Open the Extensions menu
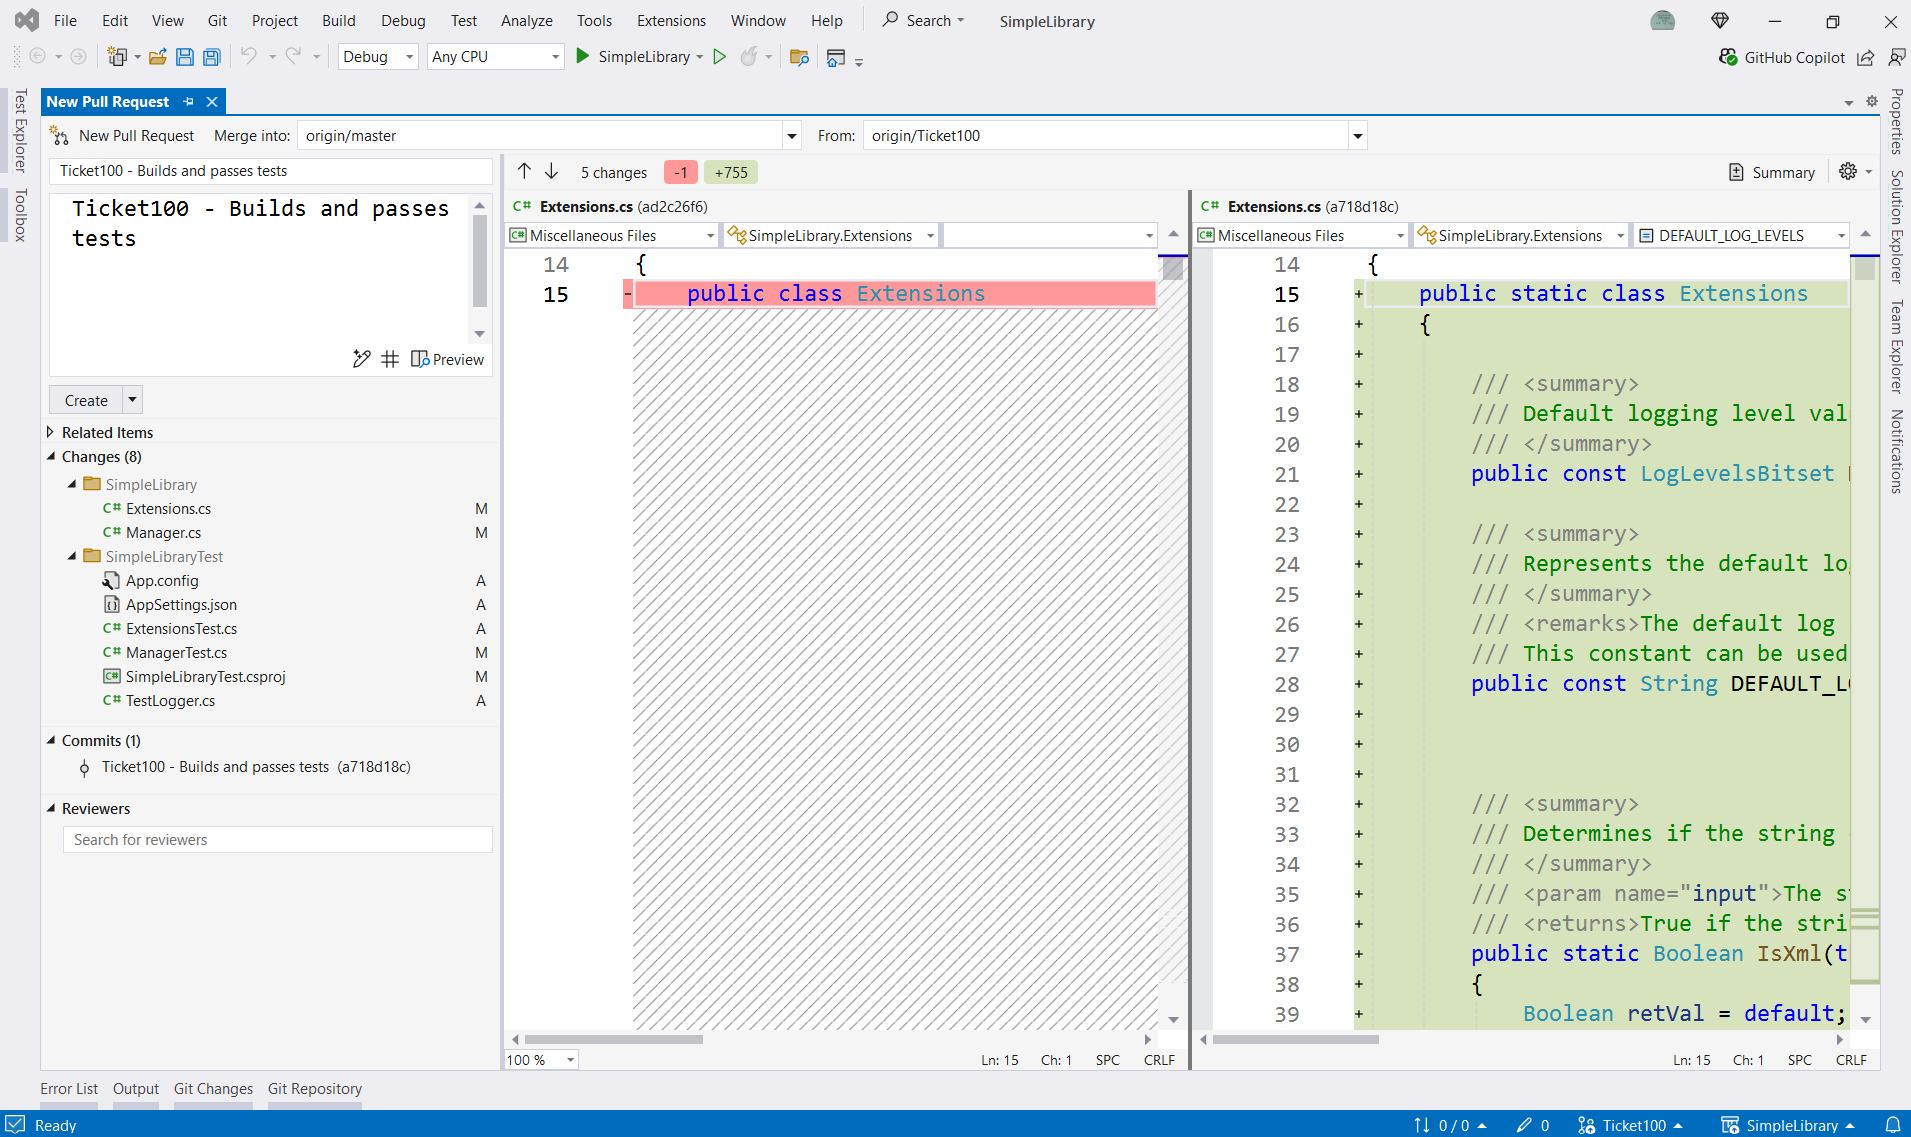Screen dimensions: 1911x1137 671,20
